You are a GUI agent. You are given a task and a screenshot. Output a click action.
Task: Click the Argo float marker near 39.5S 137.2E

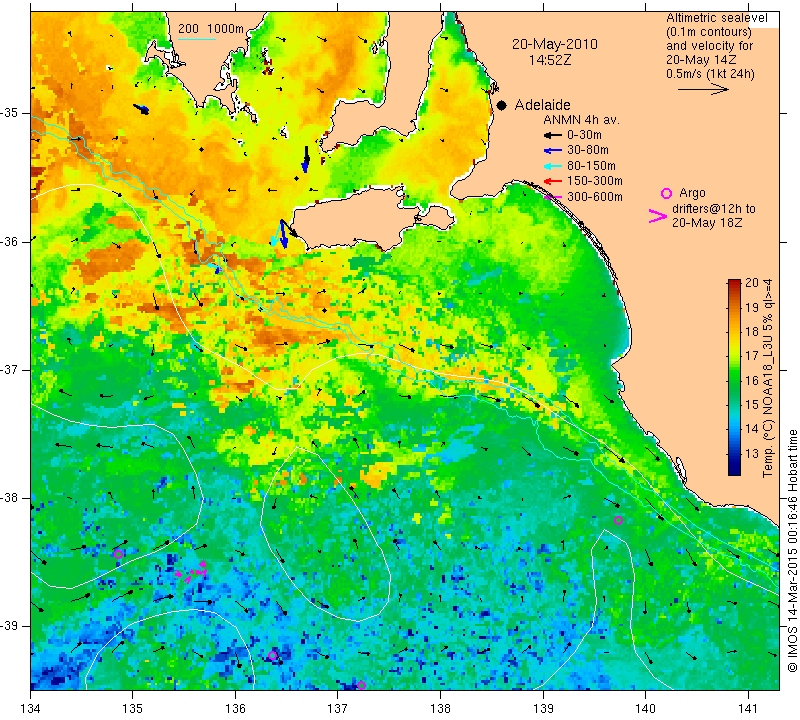point(361,685)
